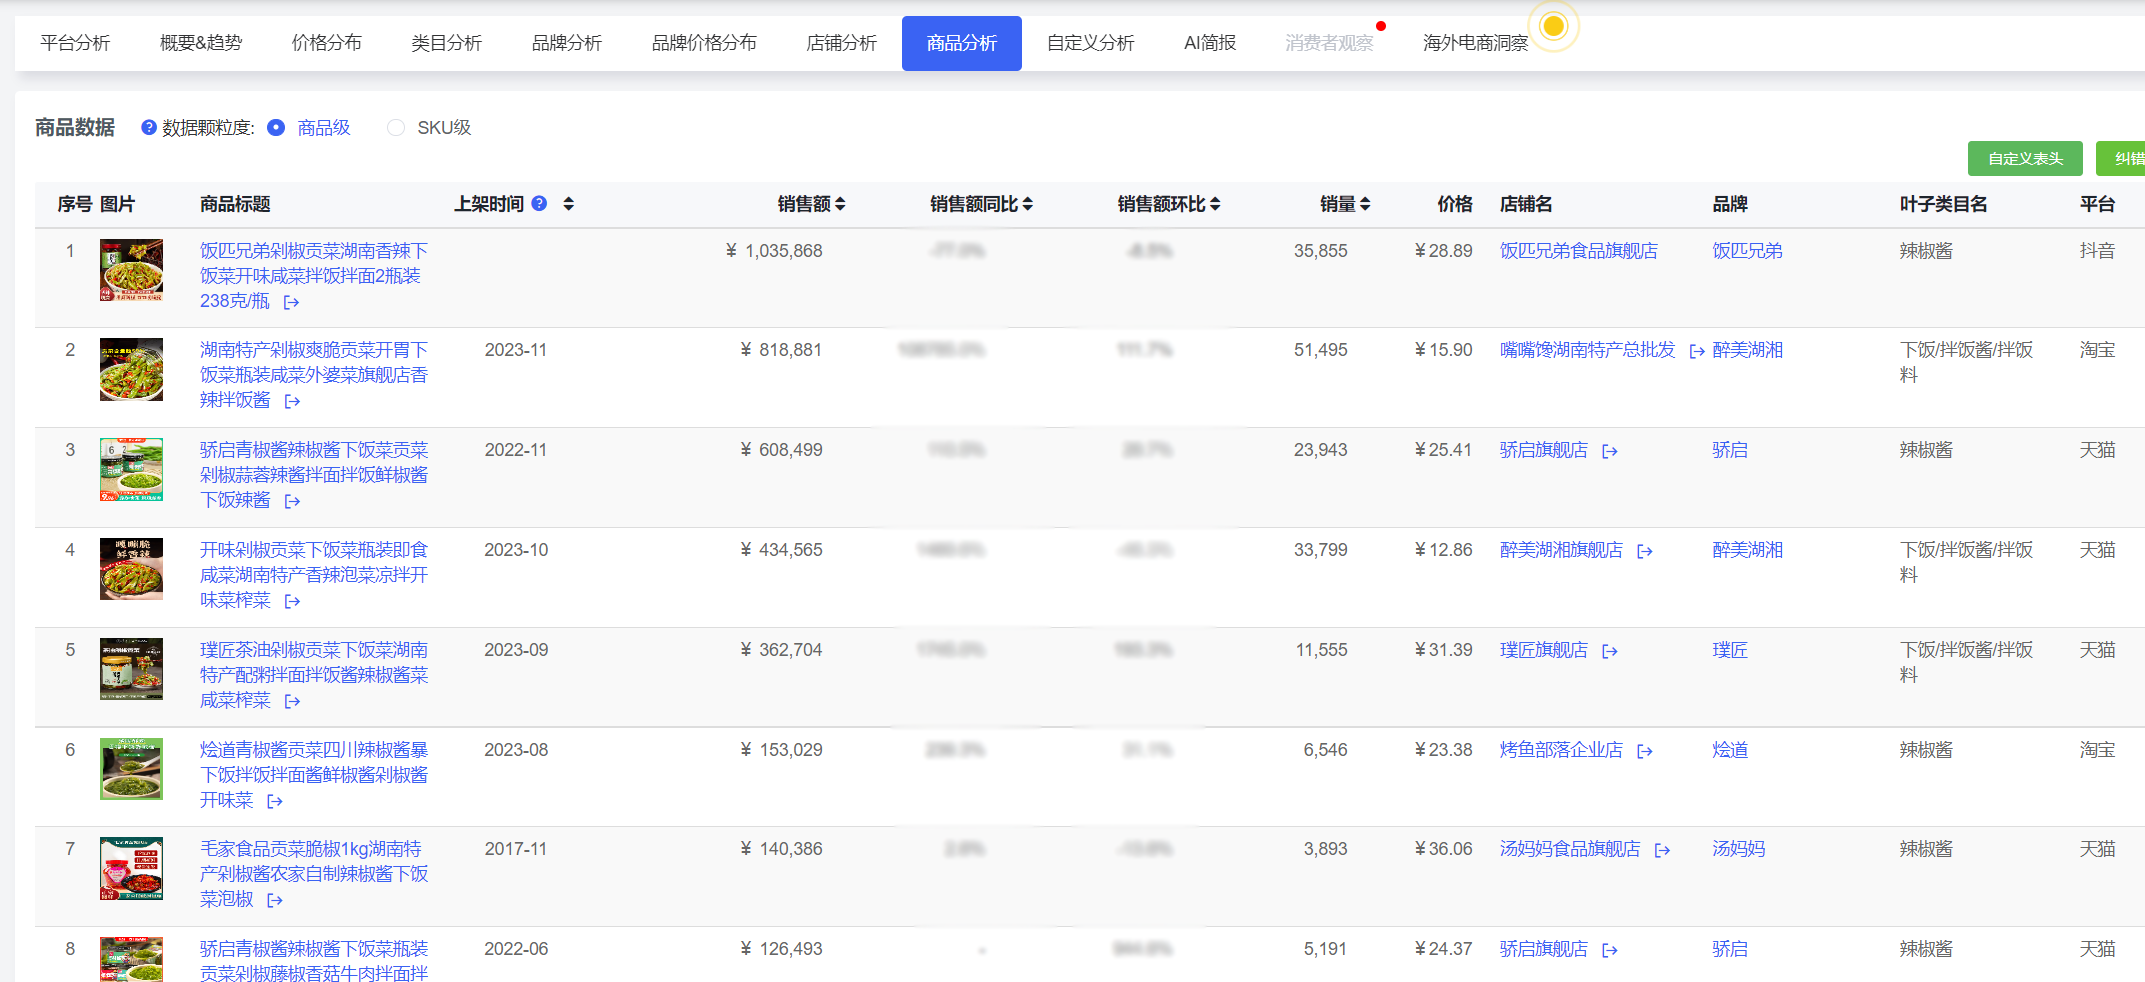The width and height of the screenshot is (2145, 982).
Task: Click the yellow circle indicator at top
Action: pos(1553,26)
